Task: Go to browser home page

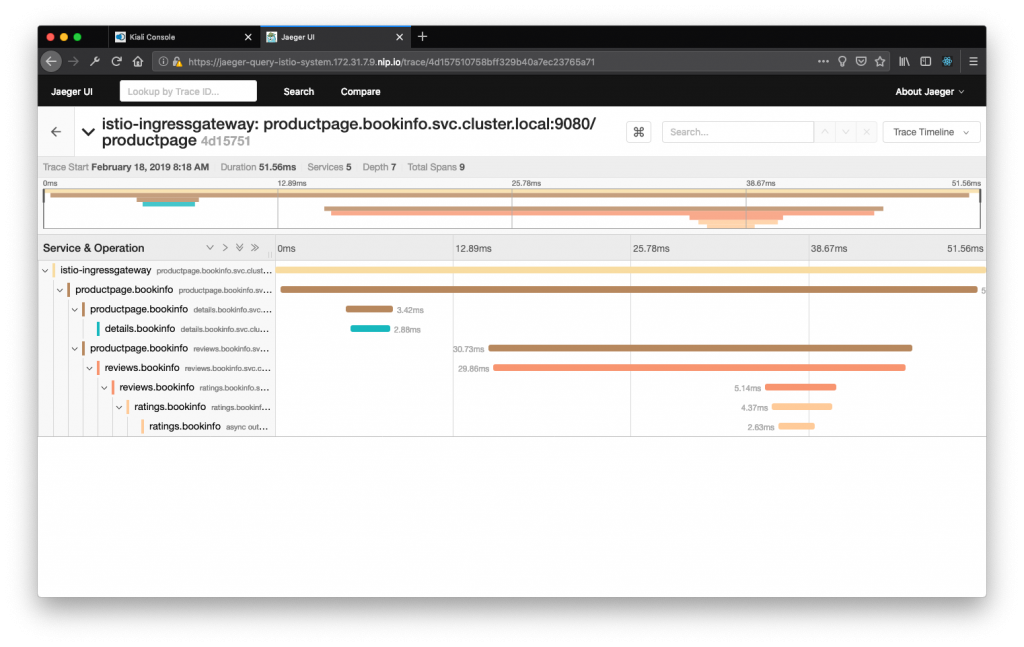Action: pos(138,61)
